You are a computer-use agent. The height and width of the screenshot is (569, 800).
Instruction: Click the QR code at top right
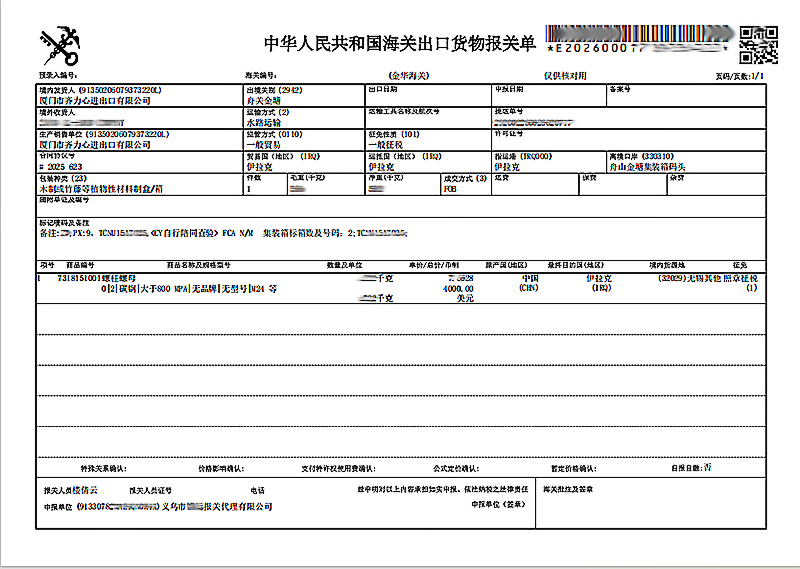[759, 45]
